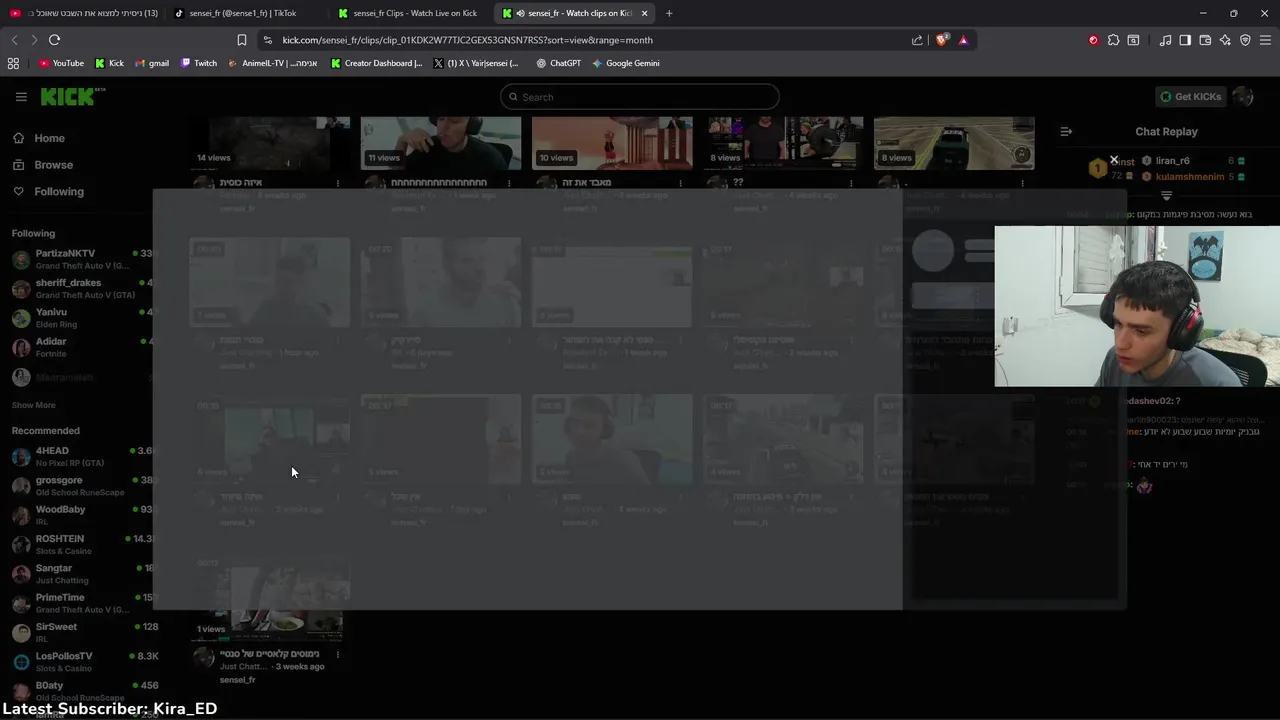Open a new browser tab
1280x720 pixels.
click(669, 13)
